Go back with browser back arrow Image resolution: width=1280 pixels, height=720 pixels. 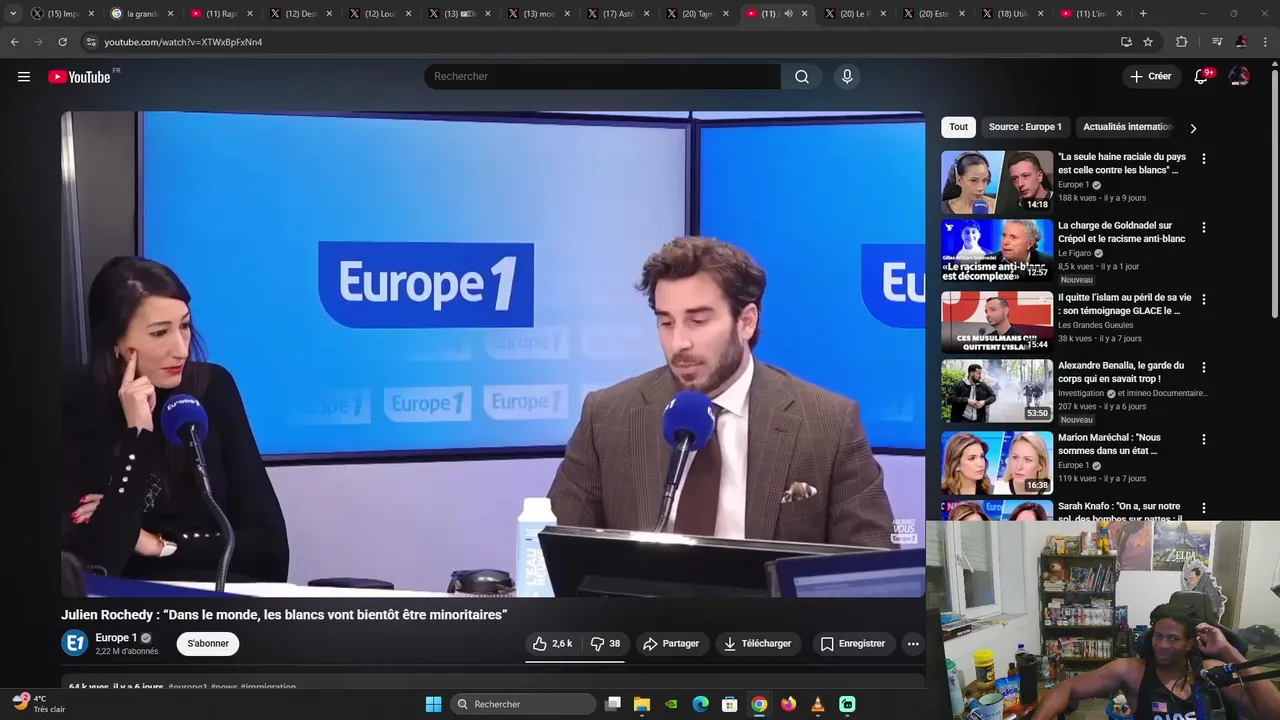(x=14, y=42)
